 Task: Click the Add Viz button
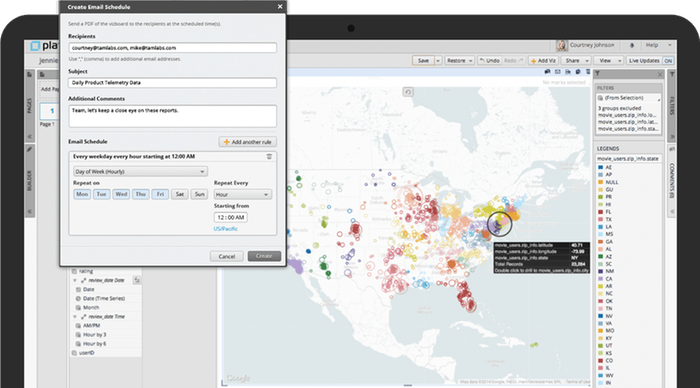click(x=543, y=61)
